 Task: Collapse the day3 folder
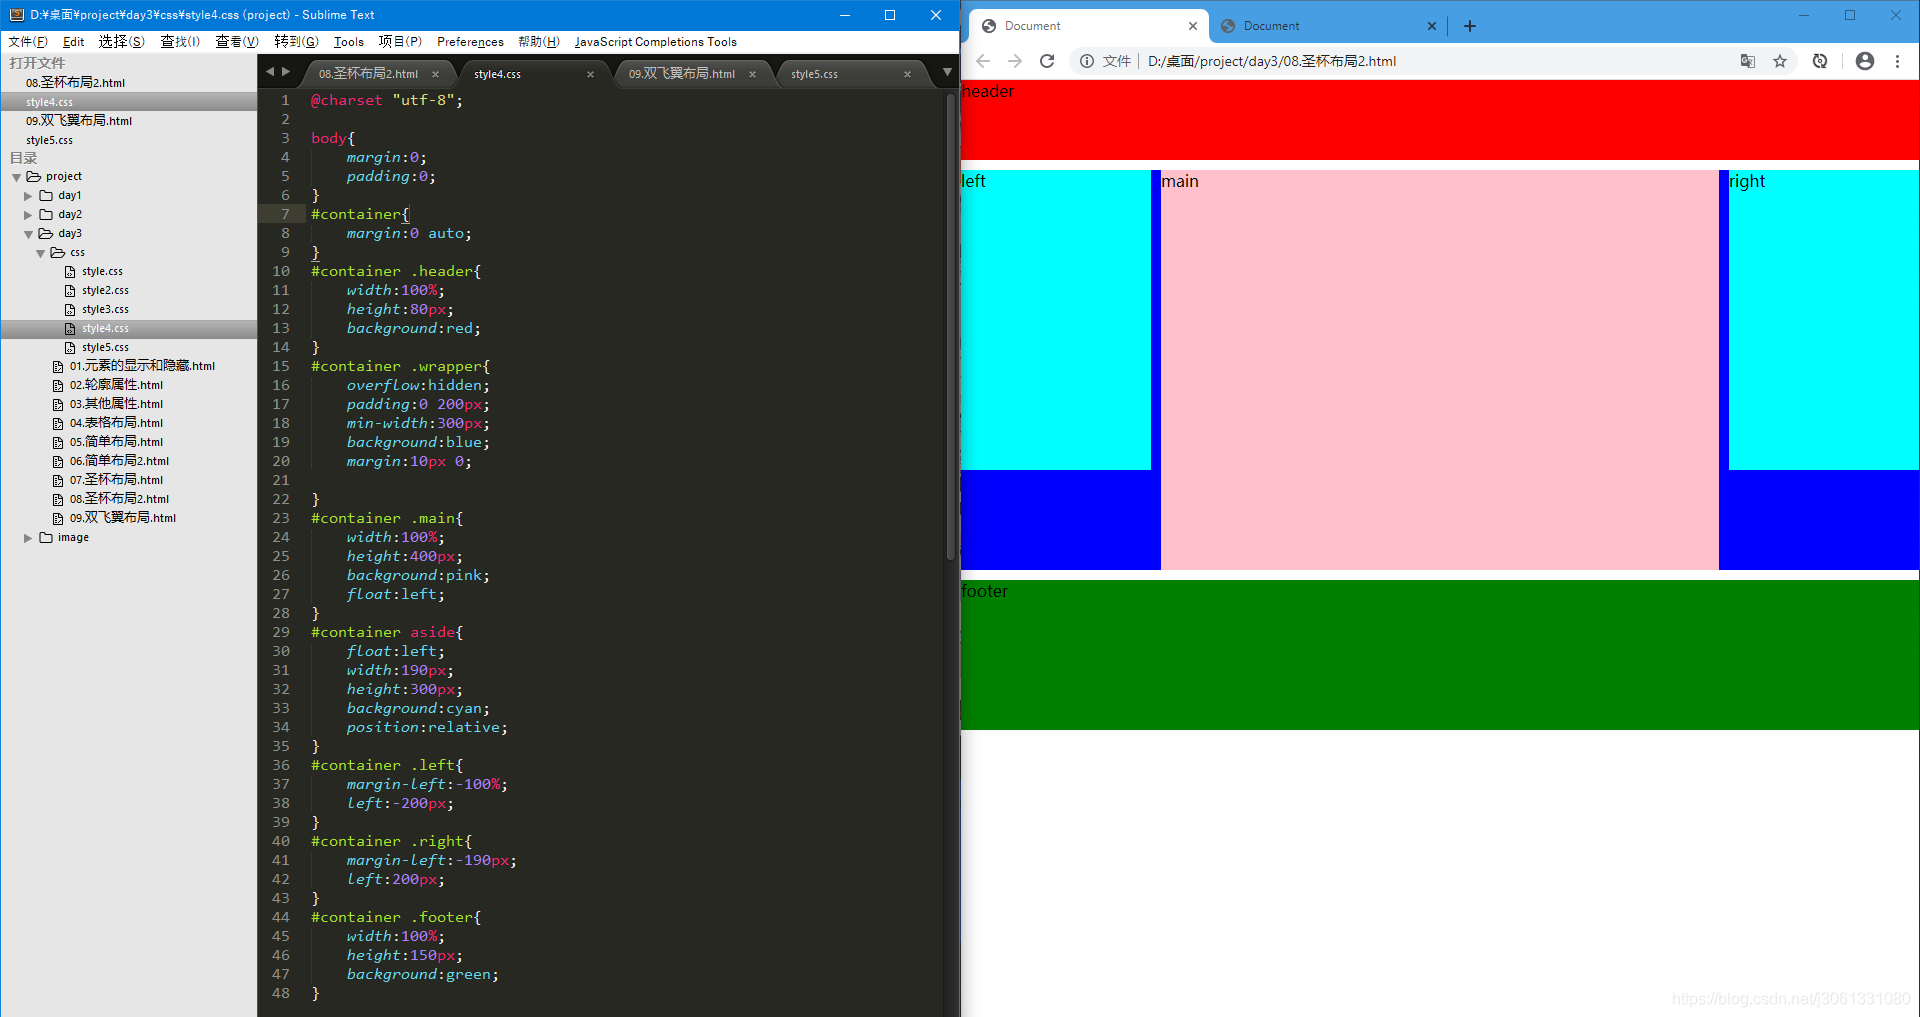tap(28, 234)
